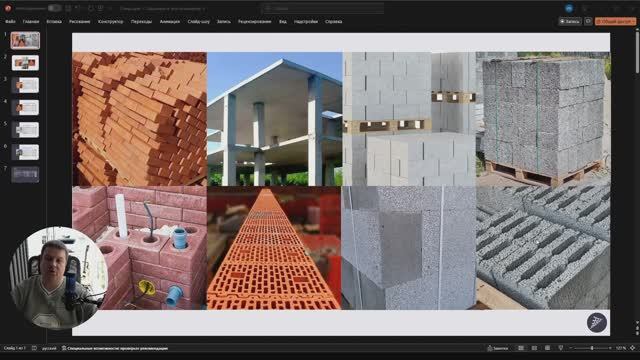
Task: Click the presenter webcam video overlay
Action: tap(58, 278)
